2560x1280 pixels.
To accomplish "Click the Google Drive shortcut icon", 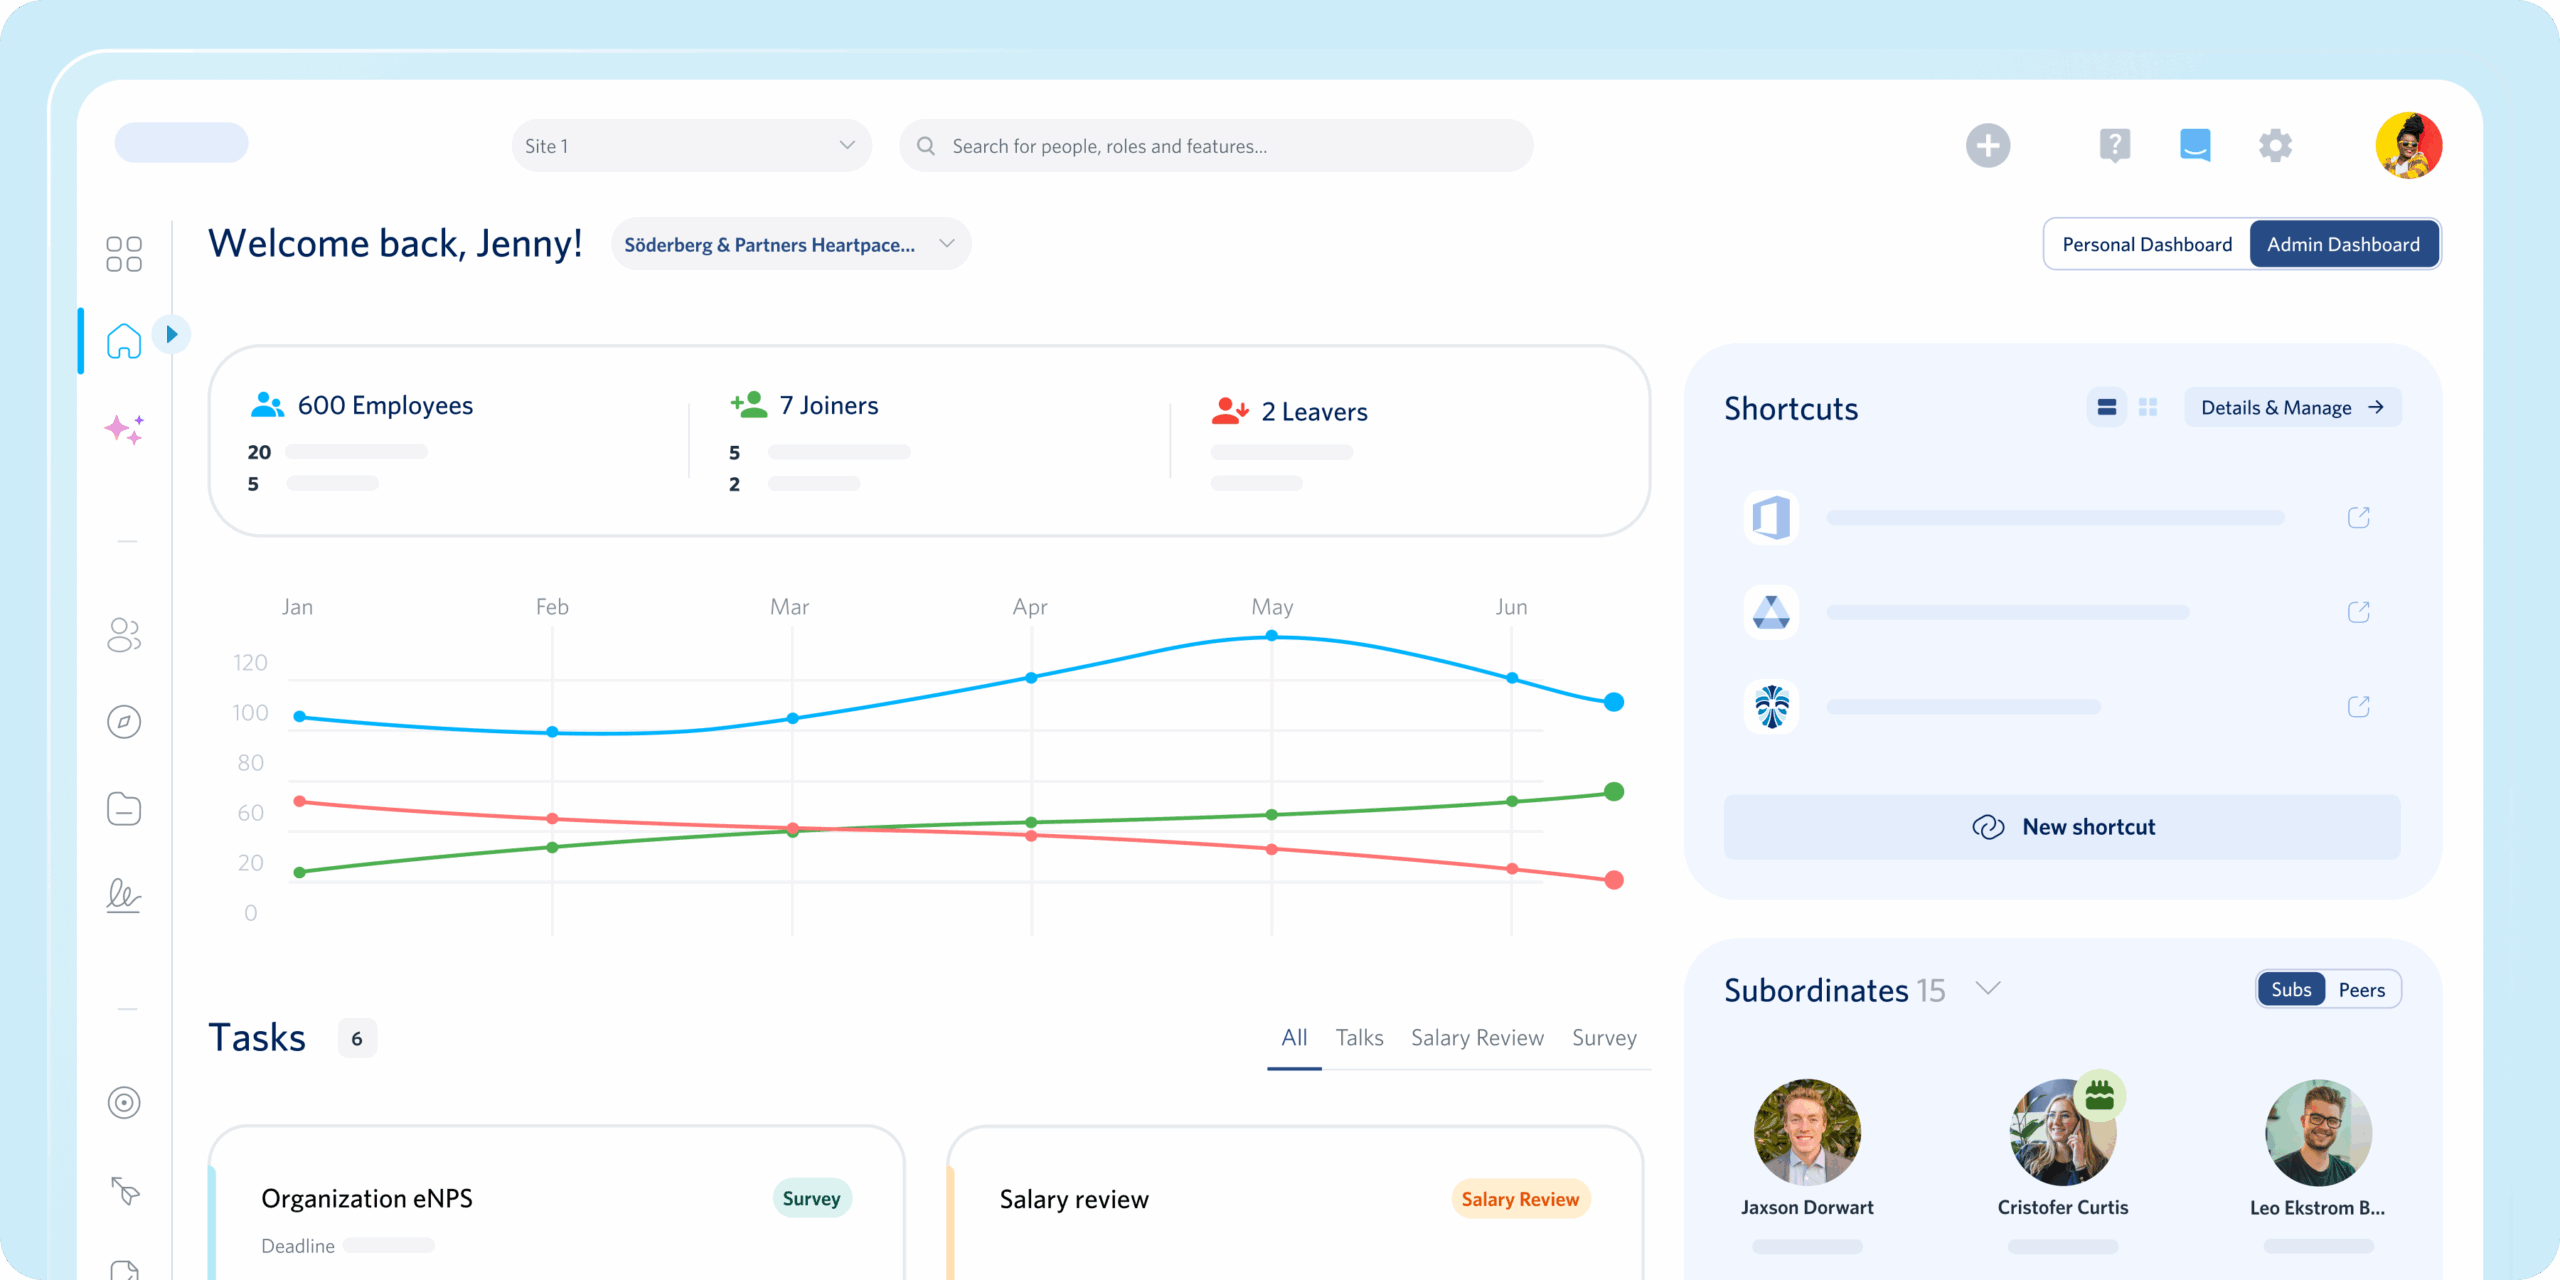I will 1772,612.
